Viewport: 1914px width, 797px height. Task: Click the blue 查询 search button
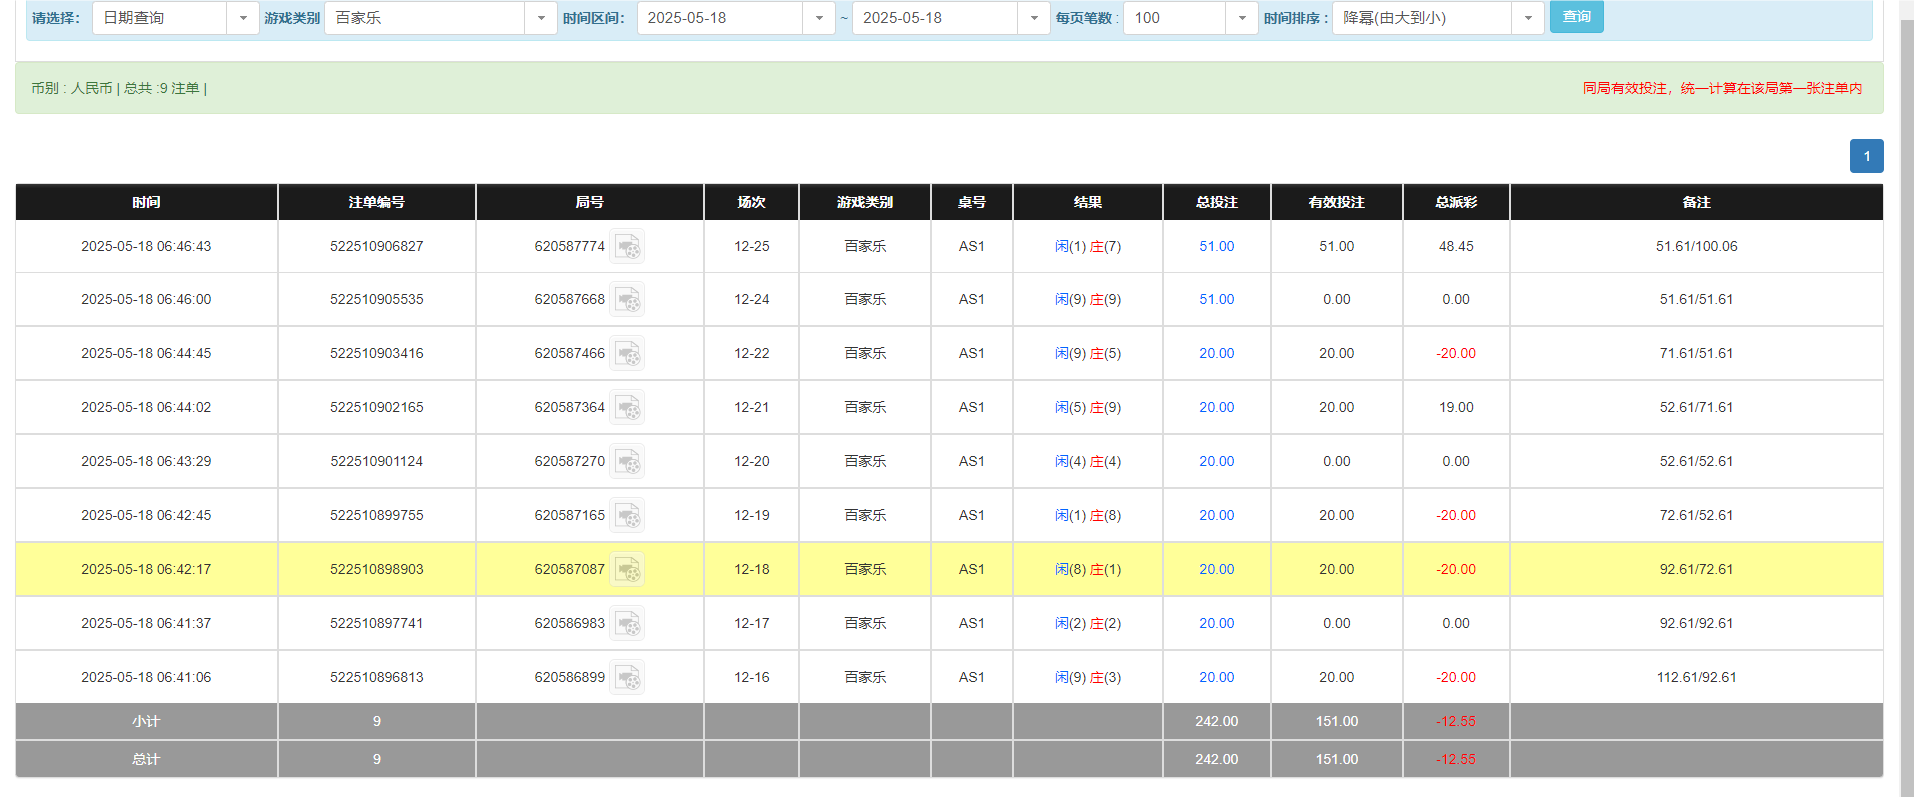pos(1576,17)
